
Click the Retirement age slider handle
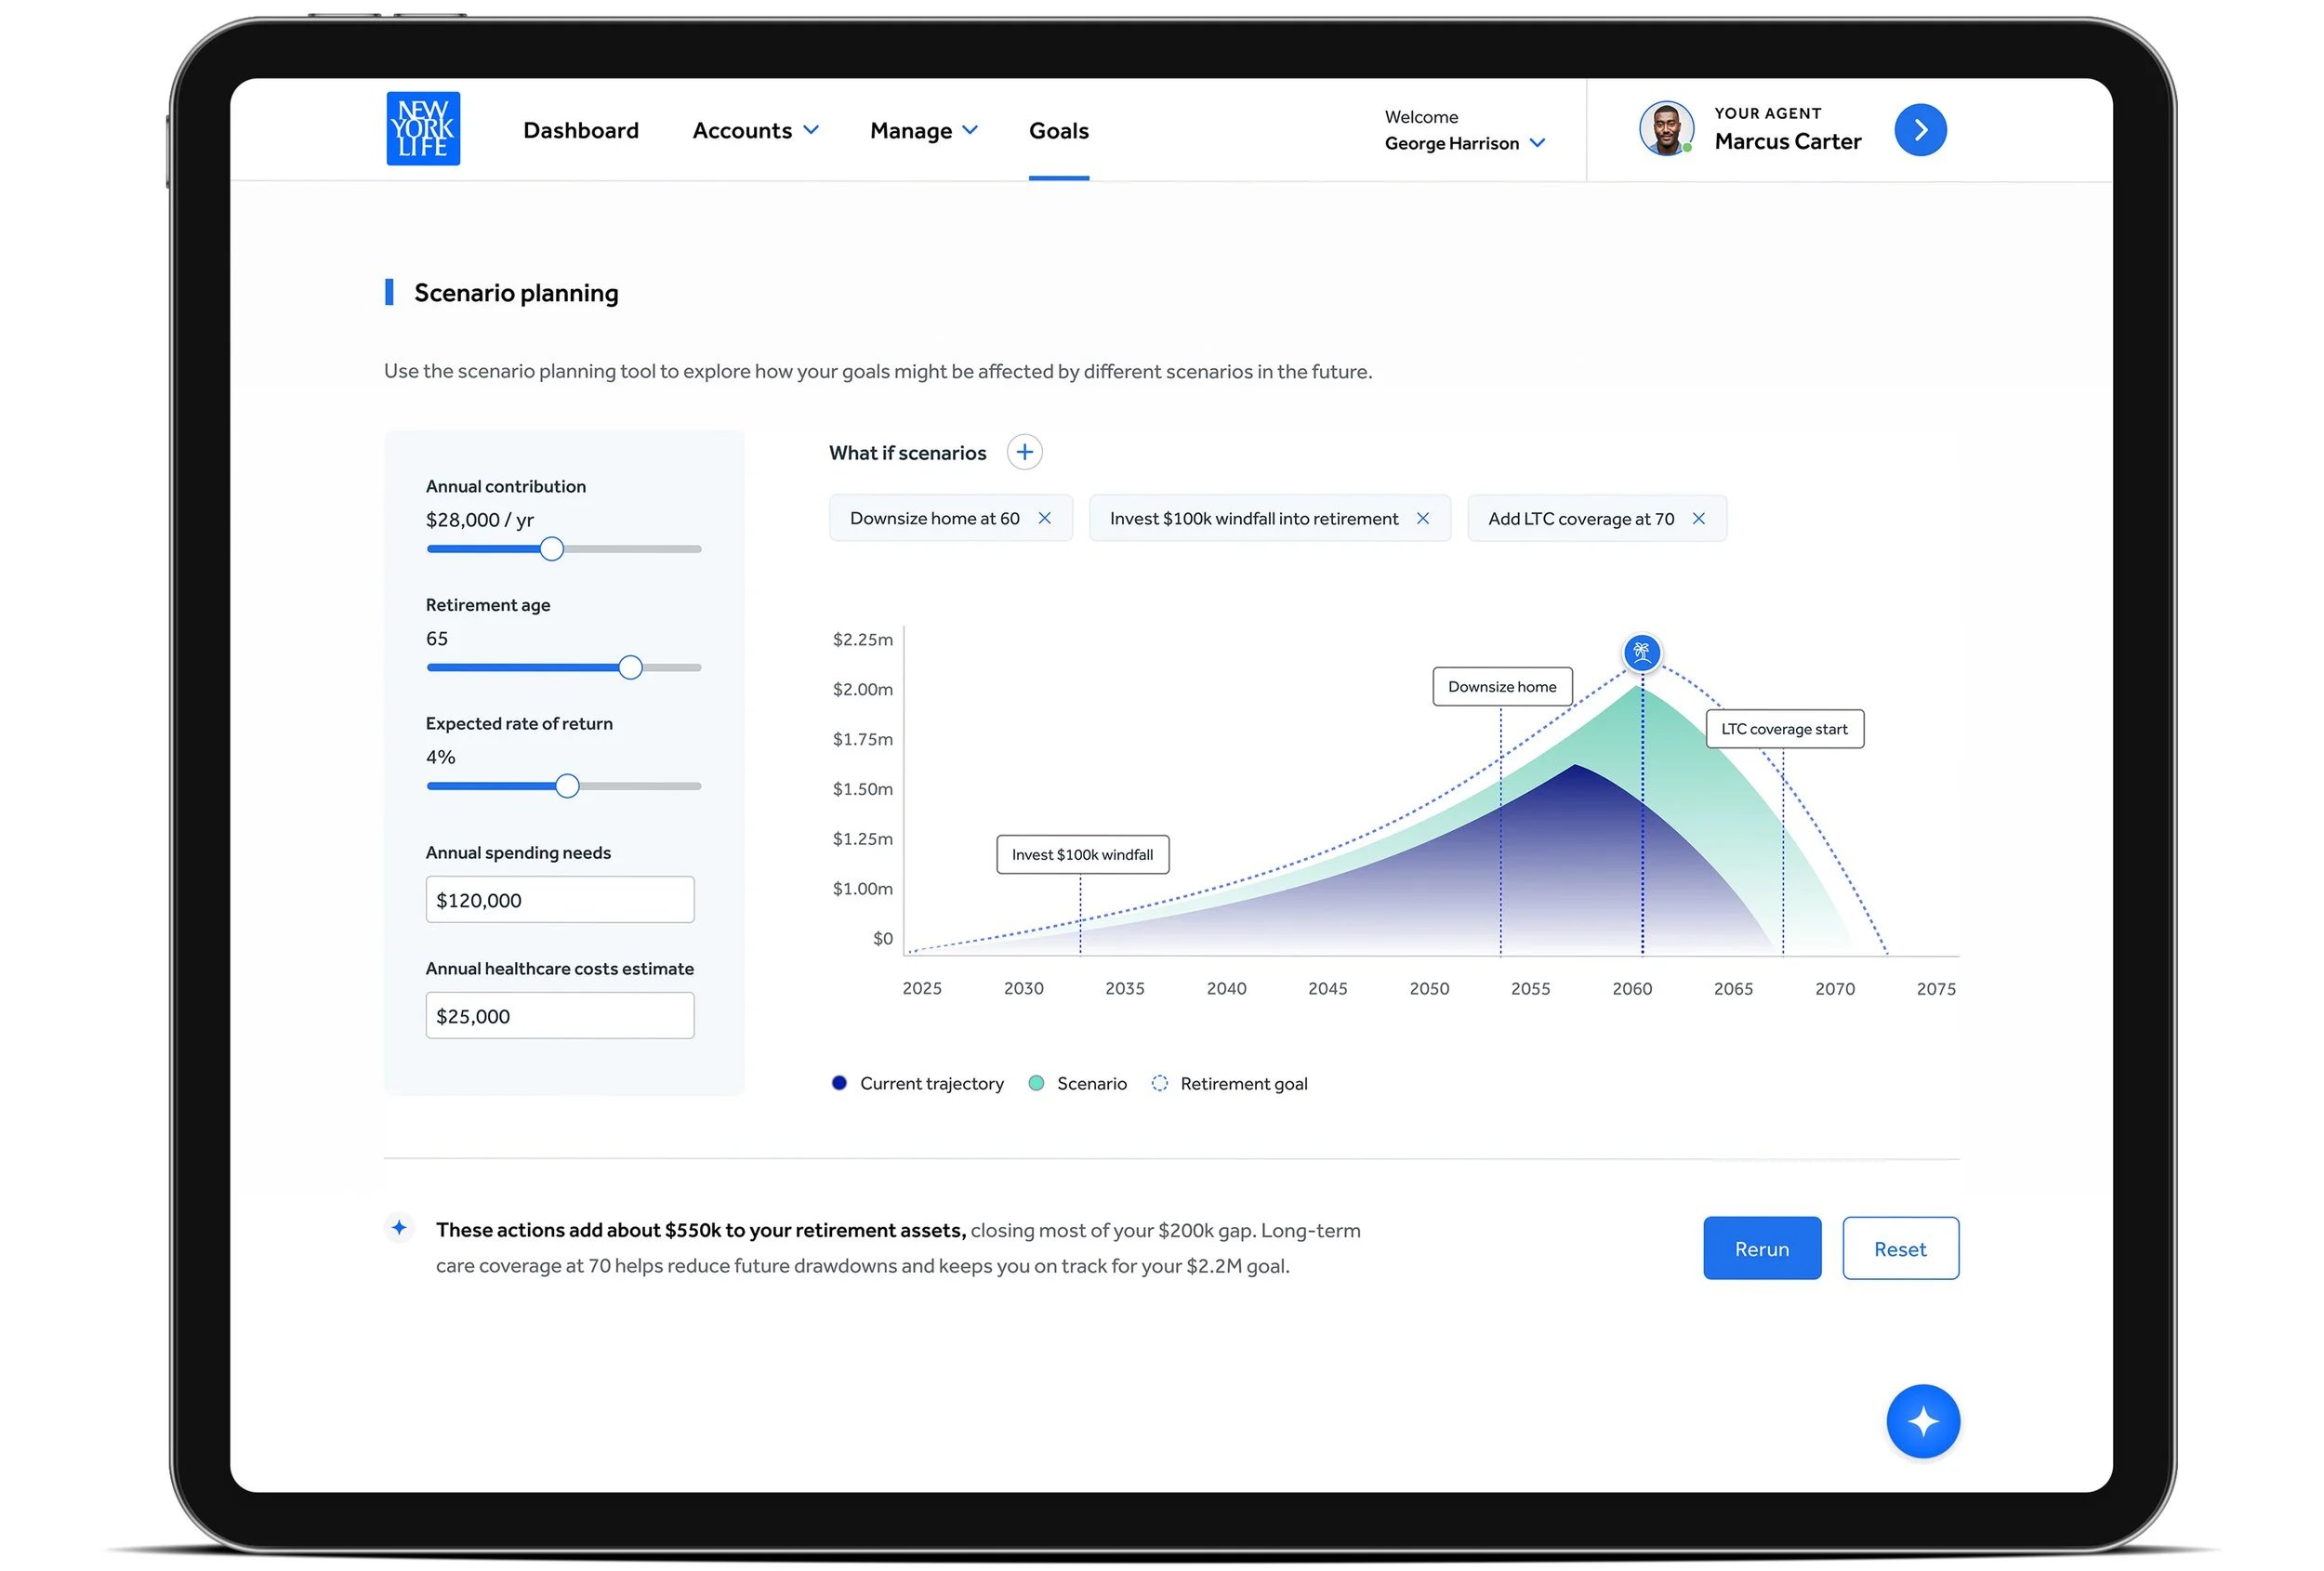pyautogui.click(x=630, y=667)
